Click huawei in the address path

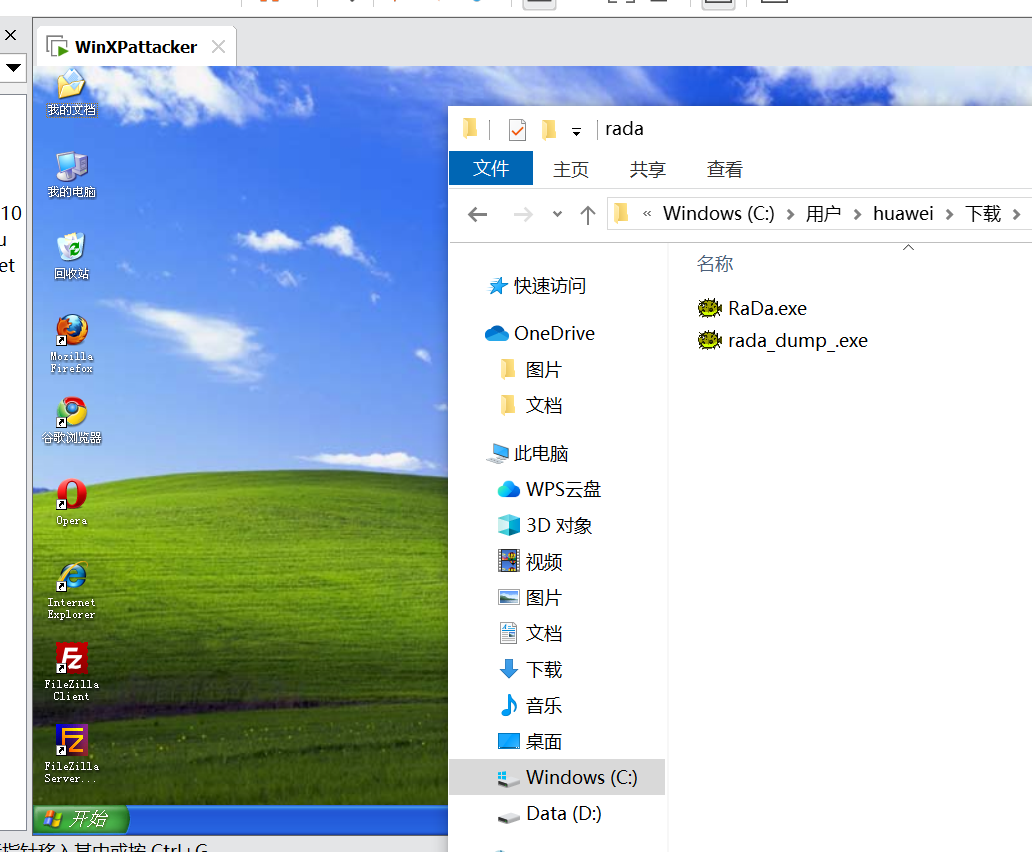click(903, 214)
